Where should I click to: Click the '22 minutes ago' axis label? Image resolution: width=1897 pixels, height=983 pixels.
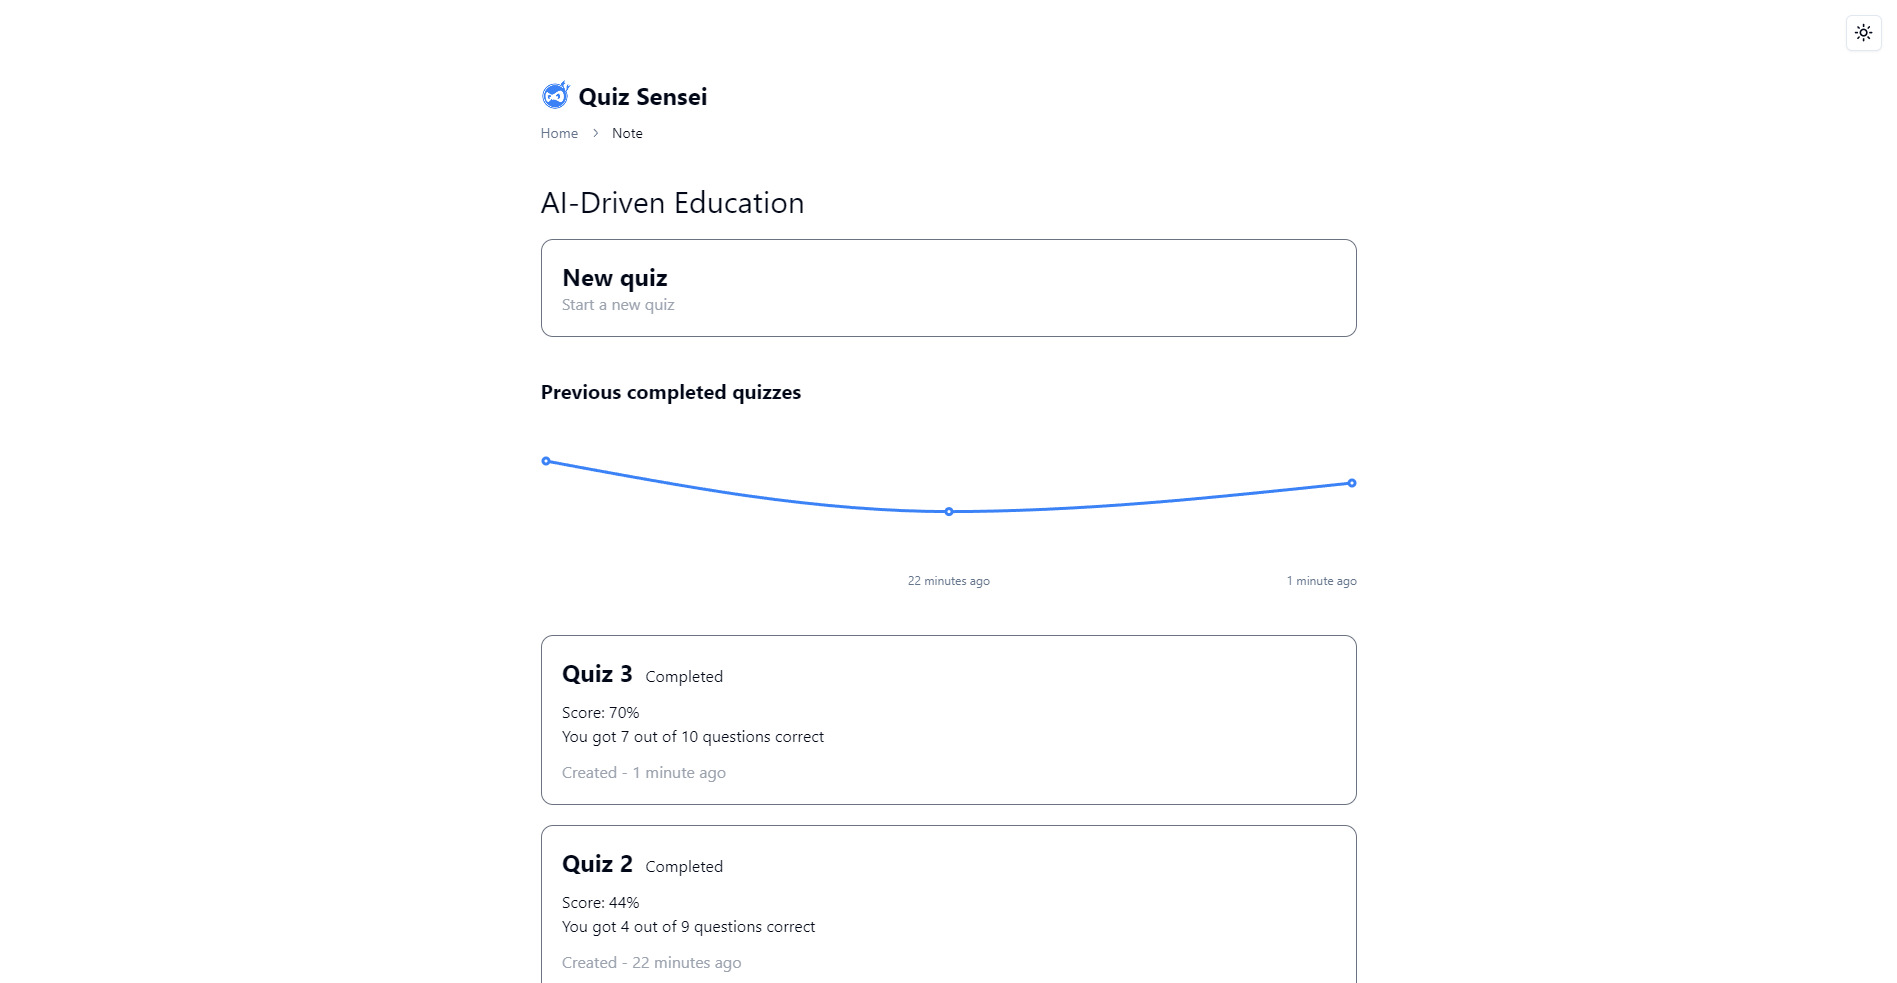948,581
